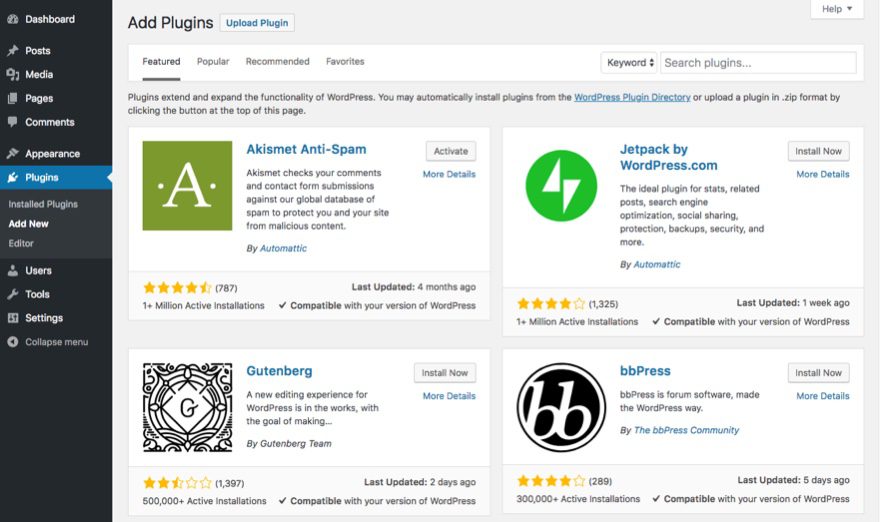Switch to the Featured tab
Viewport: 880px width, 522px height.
(x=161, y=62)
